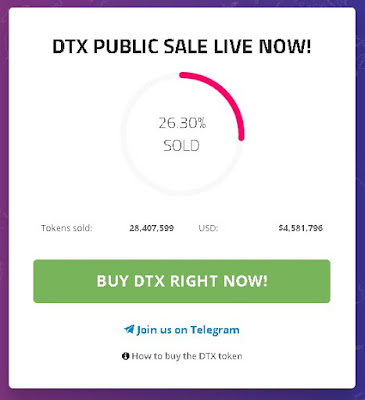Click the word Telegram in the blue link
This screenshot has width=365, height=400.
[x=215, y=330]
